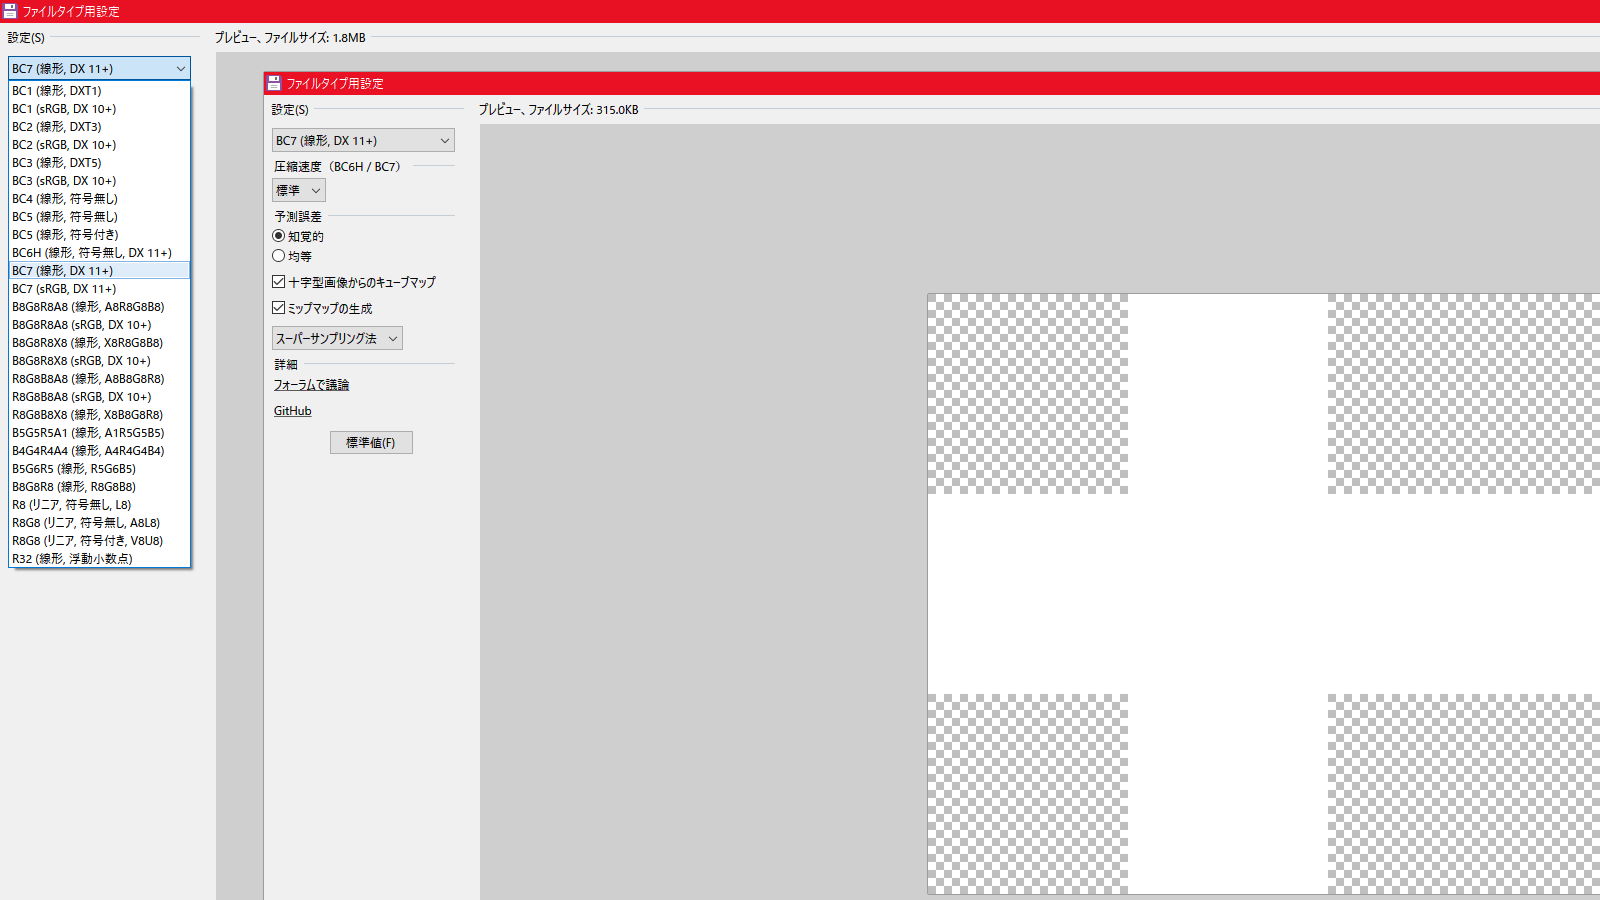Choose BC3 (線形, DXT5) option
The width and height of the screenshot is (1600, 900).
[99, 162]
